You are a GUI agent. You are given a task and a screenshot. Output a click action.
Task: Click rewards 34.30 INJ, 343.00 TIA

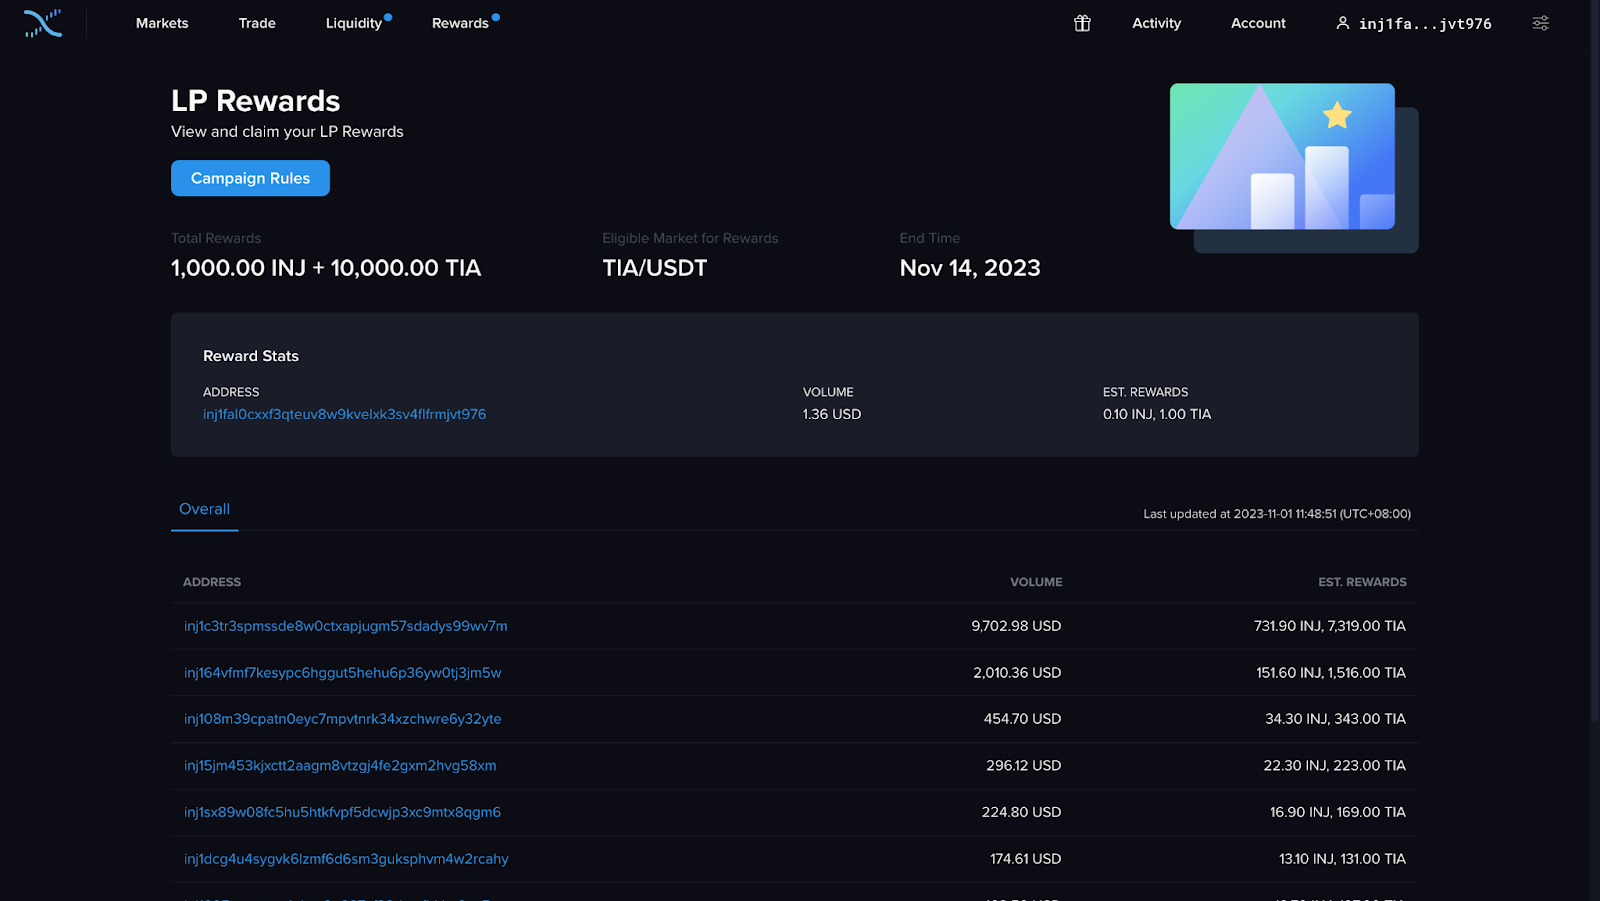(1335, 719)
